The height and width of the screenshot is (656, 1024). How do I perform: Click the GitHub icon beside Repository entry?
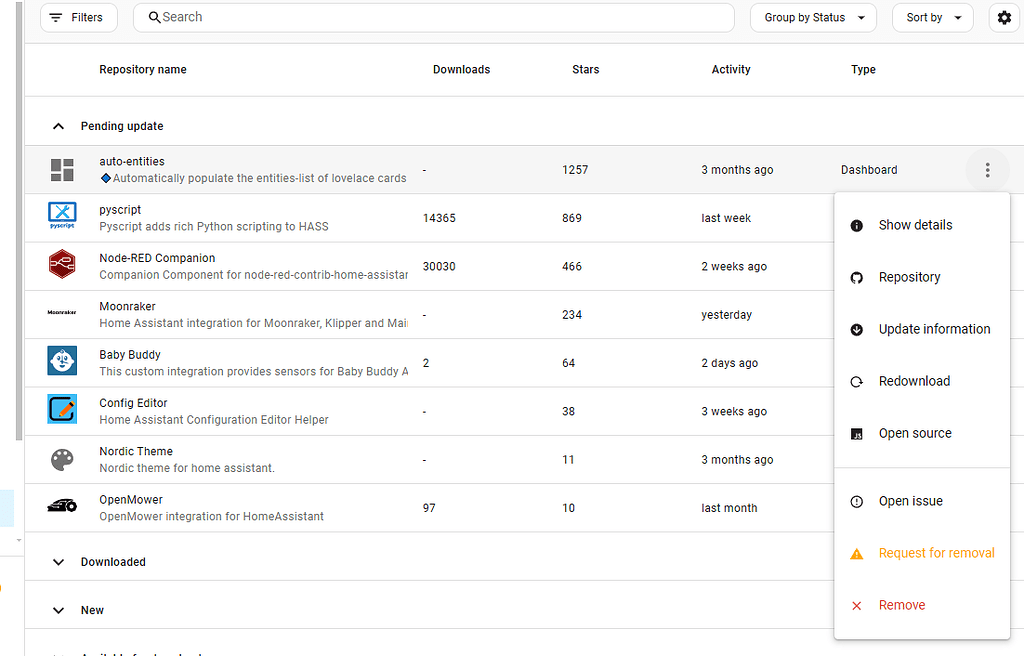pyautogui.click(x=856, y=277)
